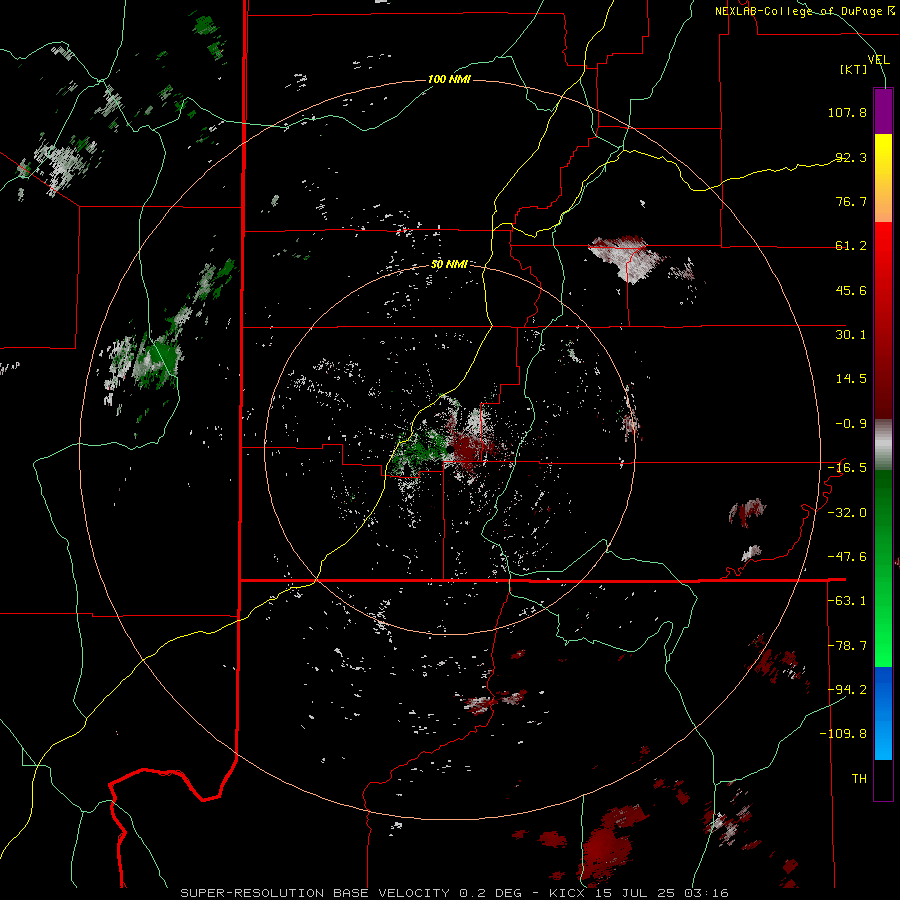
Task: Click the -16.5 legend value
Action: (847, 468)
